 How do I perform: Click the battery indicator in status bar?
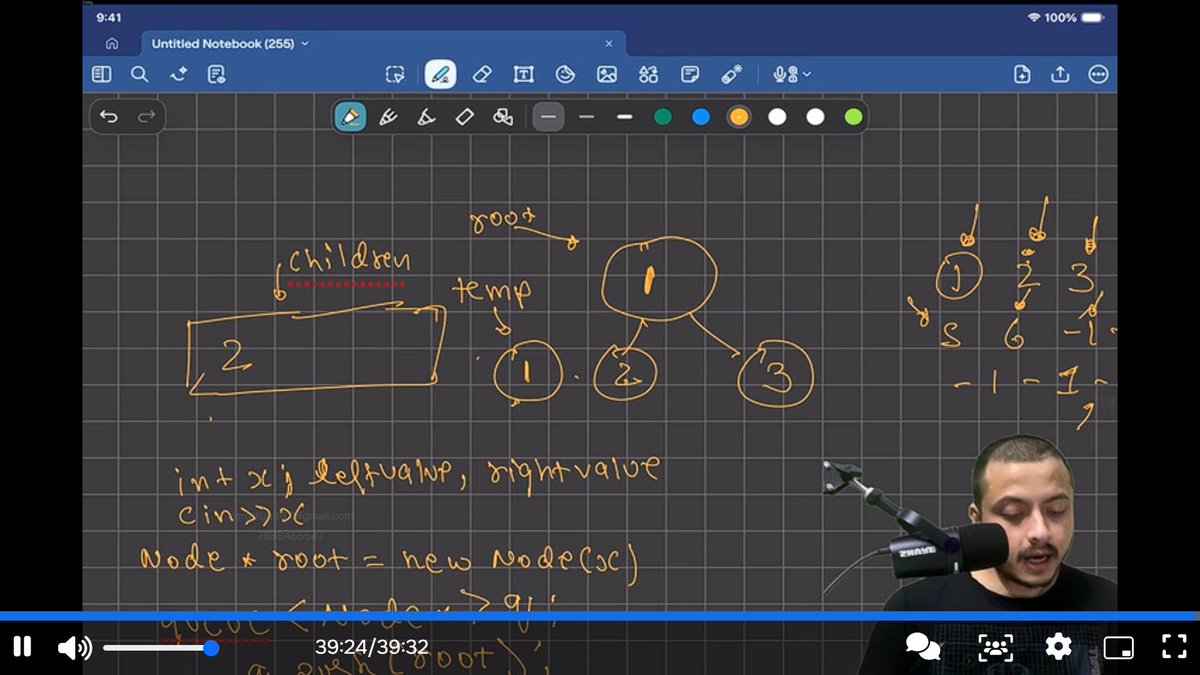pyautogui.click(x=1091, y=18)
